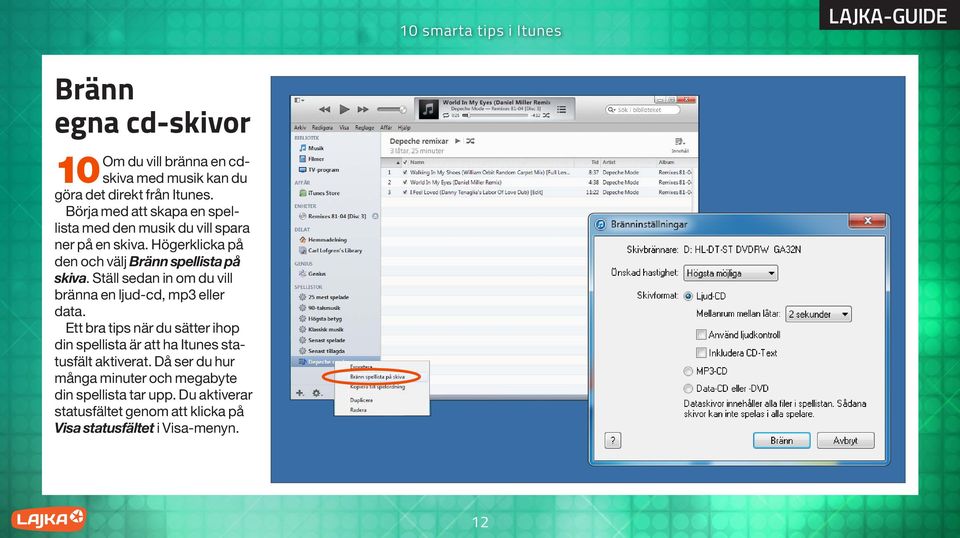Viewport: 960px width, 538px height.
Task: Click the help question mark button
Action: [x=613, y=441]
